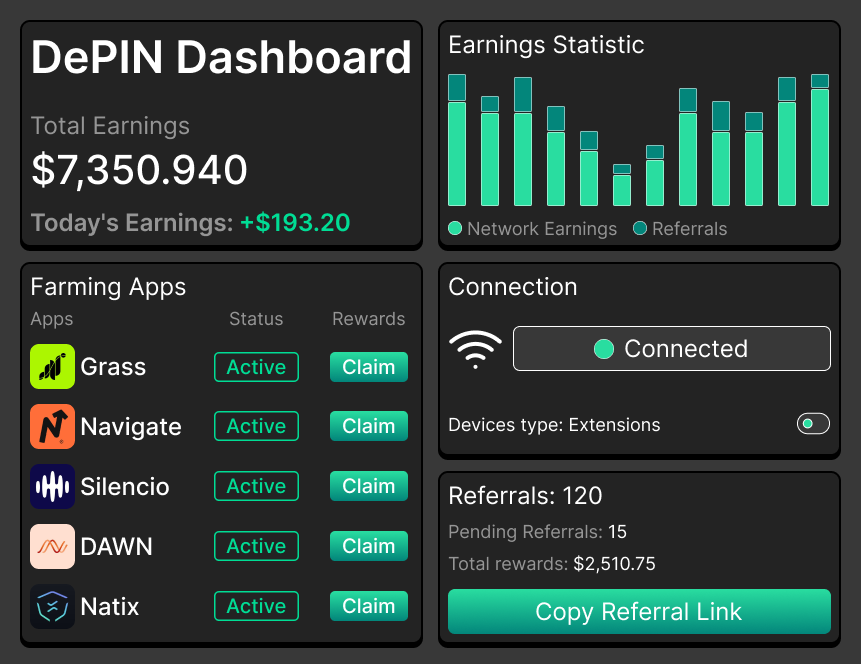Select the Natix app icon
The image size is (861, 664).
pos(52,606)
